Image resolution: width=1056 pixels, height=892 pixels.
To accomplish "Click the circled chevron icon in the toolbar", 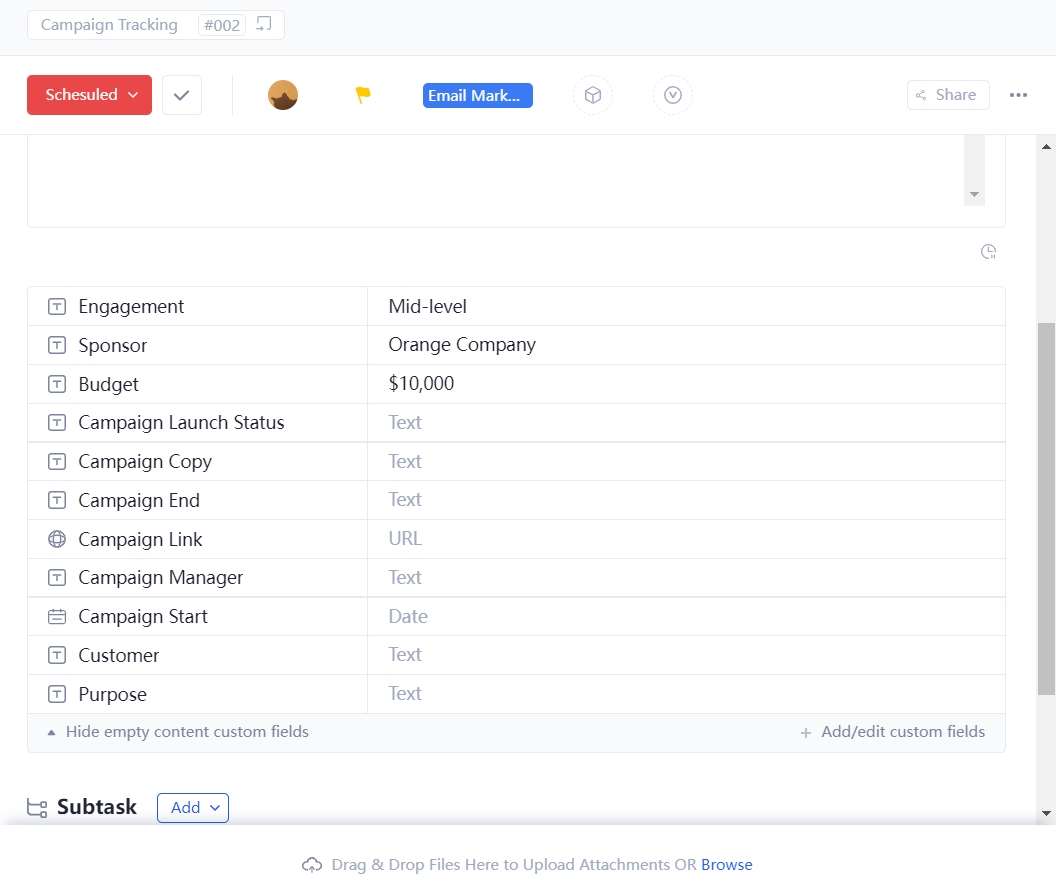I will pos(672,94).
